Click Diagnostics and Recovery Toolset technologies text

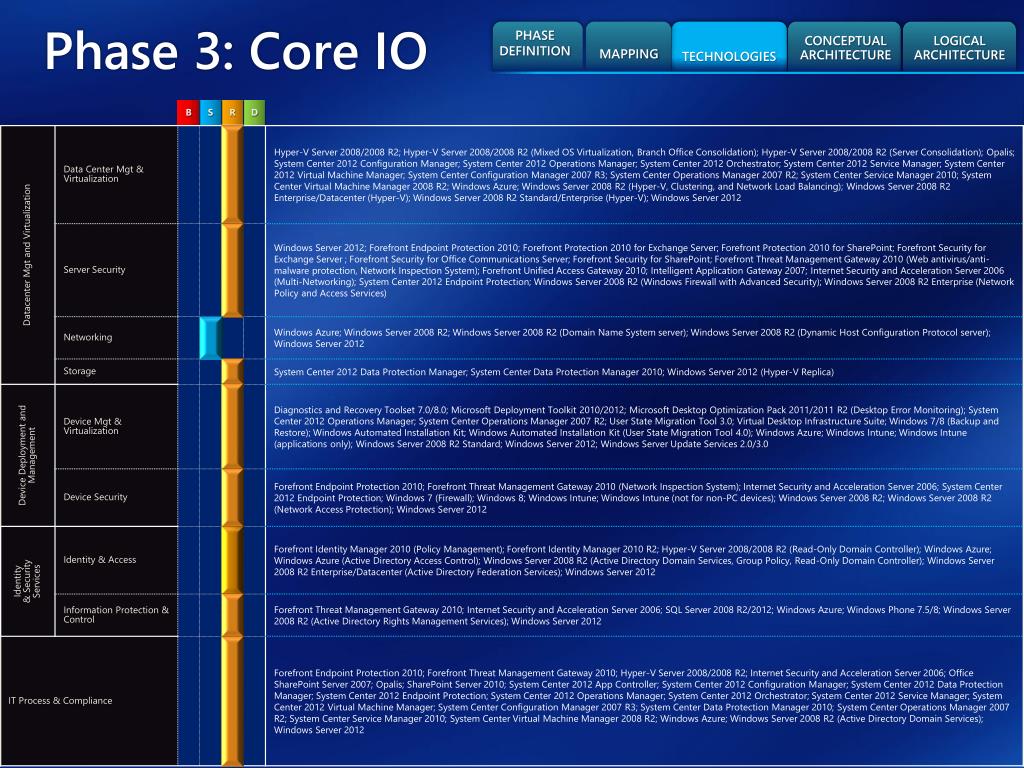636,427
